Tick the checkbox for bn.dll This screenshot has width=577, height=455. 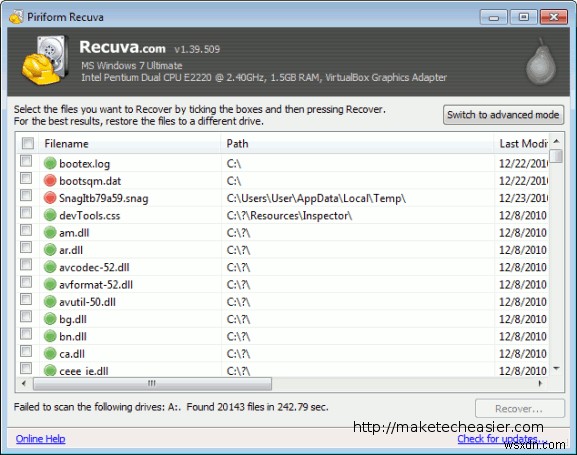26,334
